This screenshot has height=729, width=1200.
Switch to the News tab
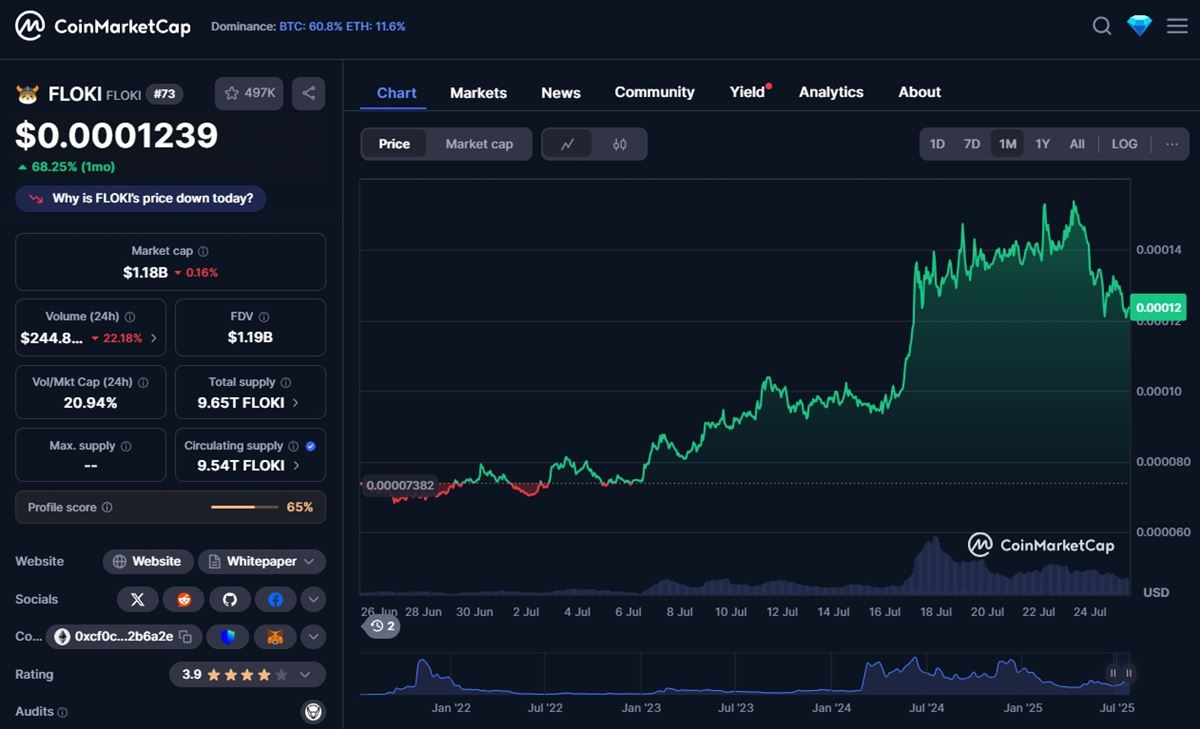[561, 93]
